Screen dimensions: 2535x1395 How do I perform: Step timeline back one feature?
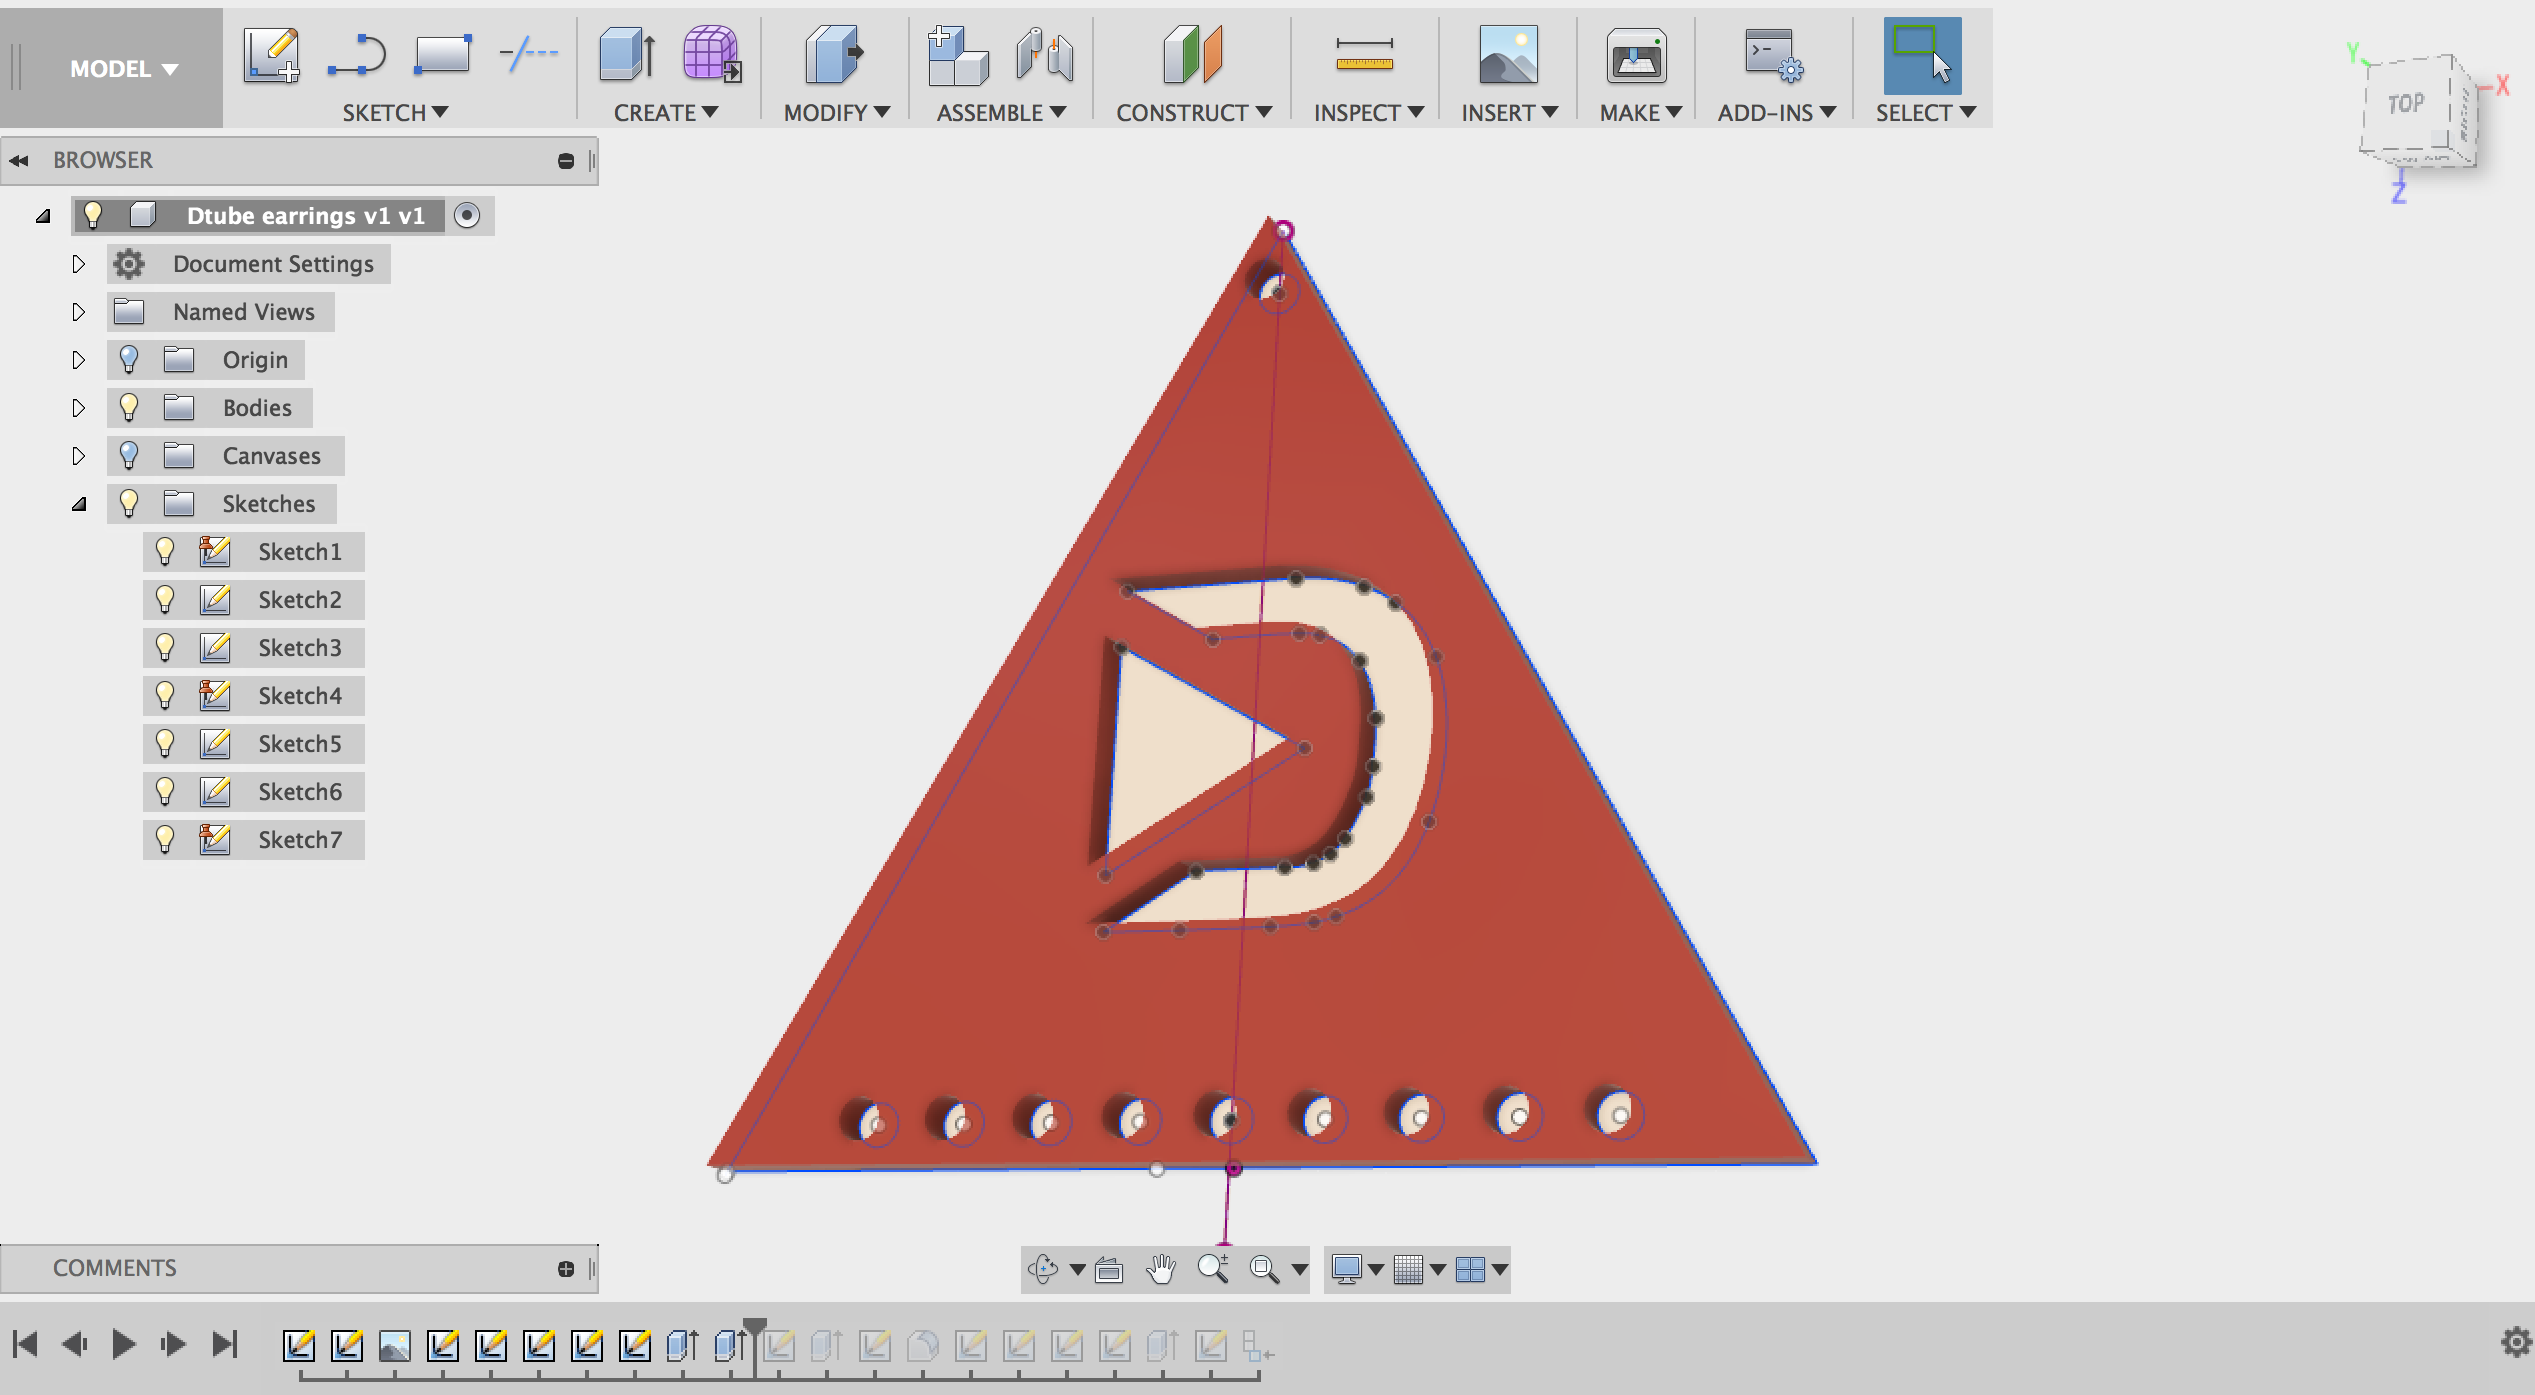point(75,1344)
